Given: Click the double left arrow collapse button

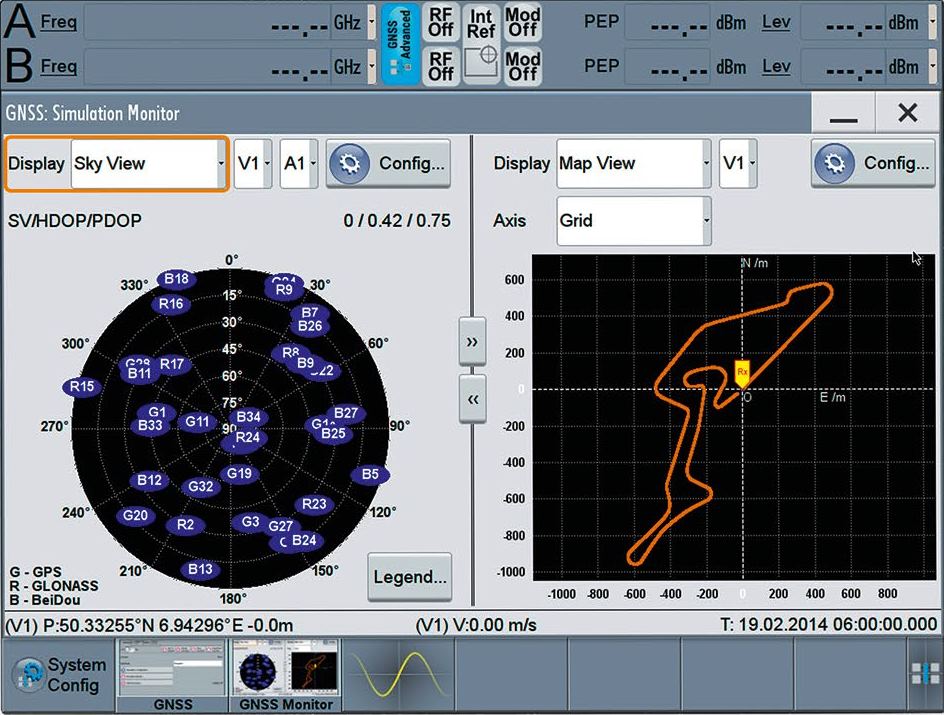Looking at the screenshot, I should (472, 398).
